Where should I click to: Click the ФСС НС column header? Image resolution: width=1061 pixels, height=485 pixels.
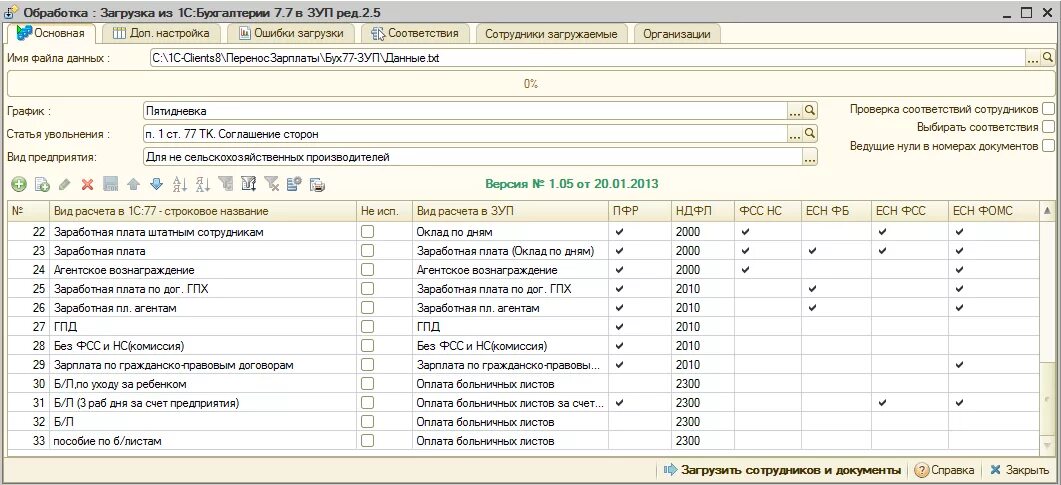click(768, 212)
